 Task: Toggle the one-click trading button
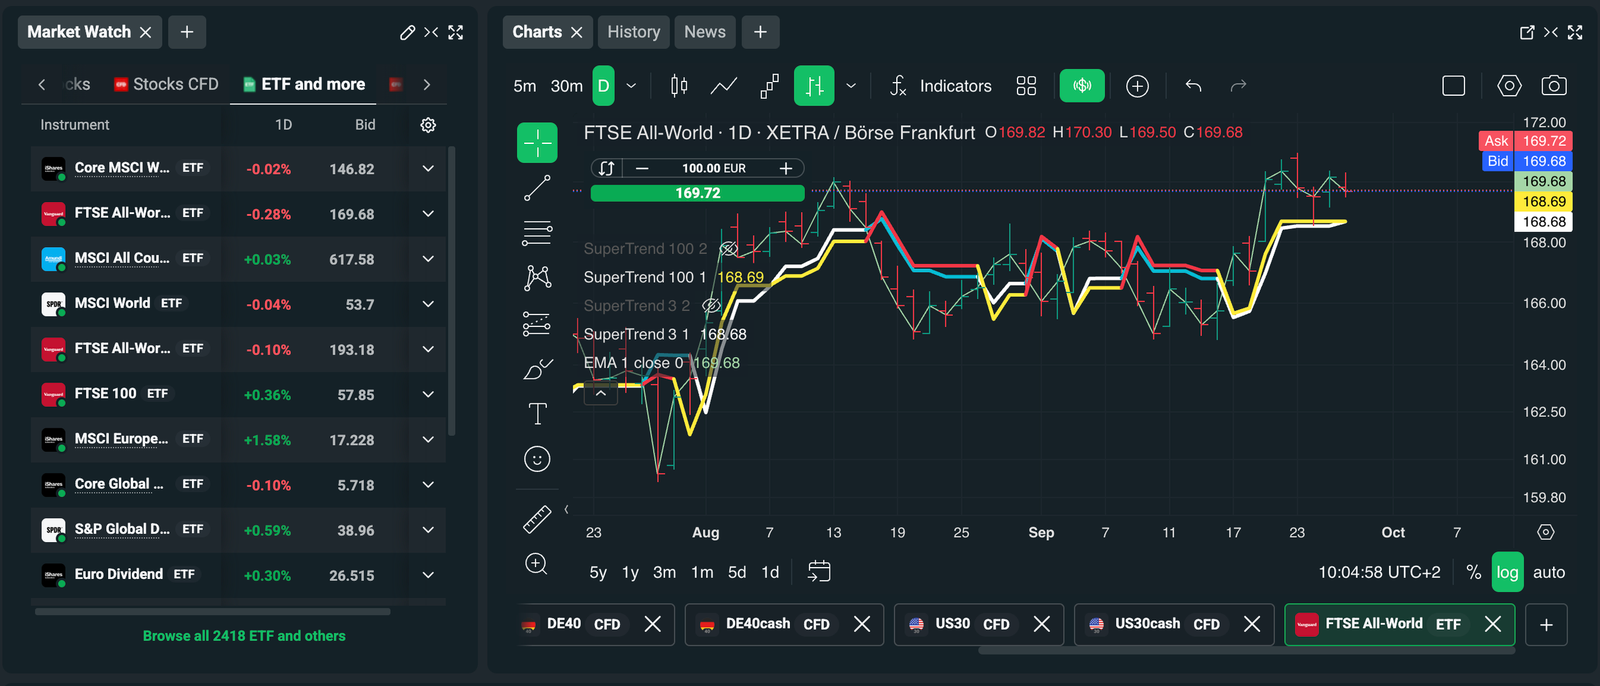point(1082,86)
